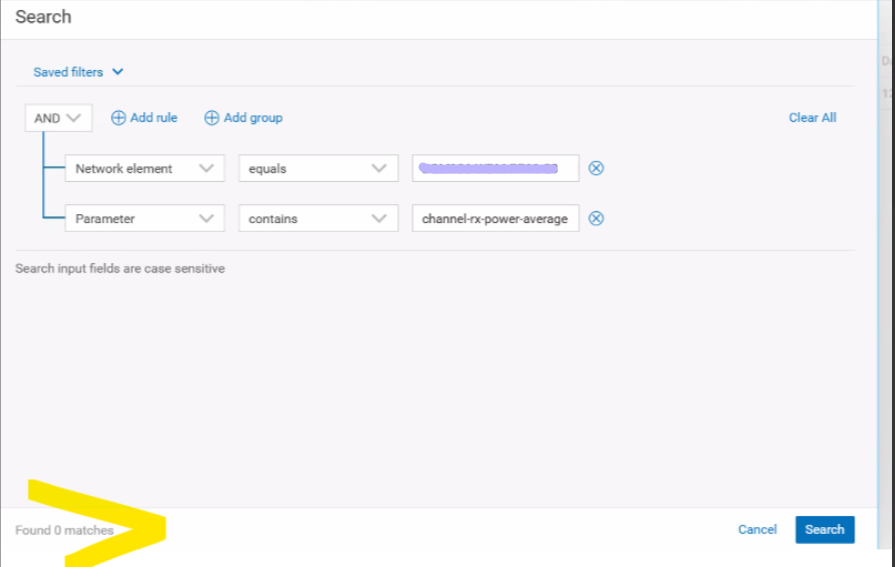Open the AND operator dropdown
The height and width of the screenshot is (567, 895).
click(x=58, y=118)
